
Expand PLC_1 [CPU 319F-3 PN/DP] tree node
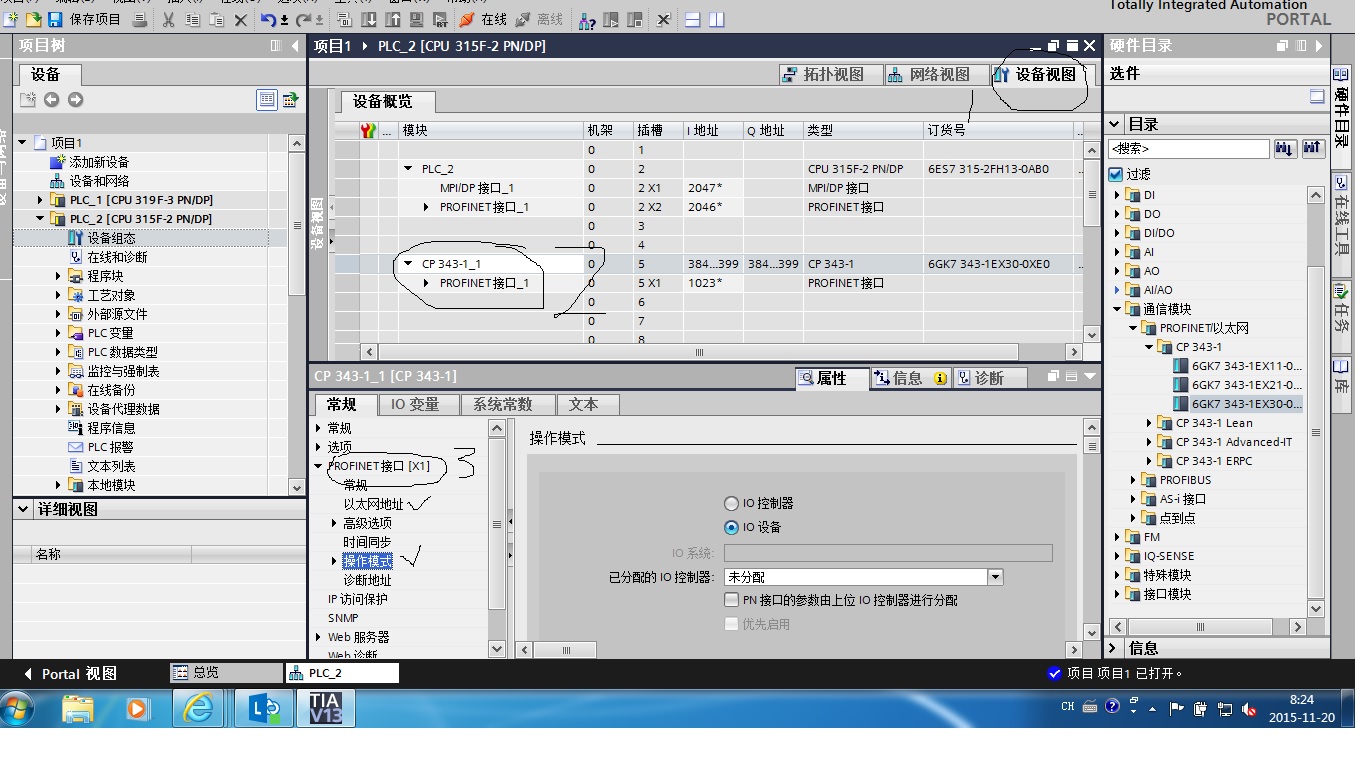tap(40, 200)
